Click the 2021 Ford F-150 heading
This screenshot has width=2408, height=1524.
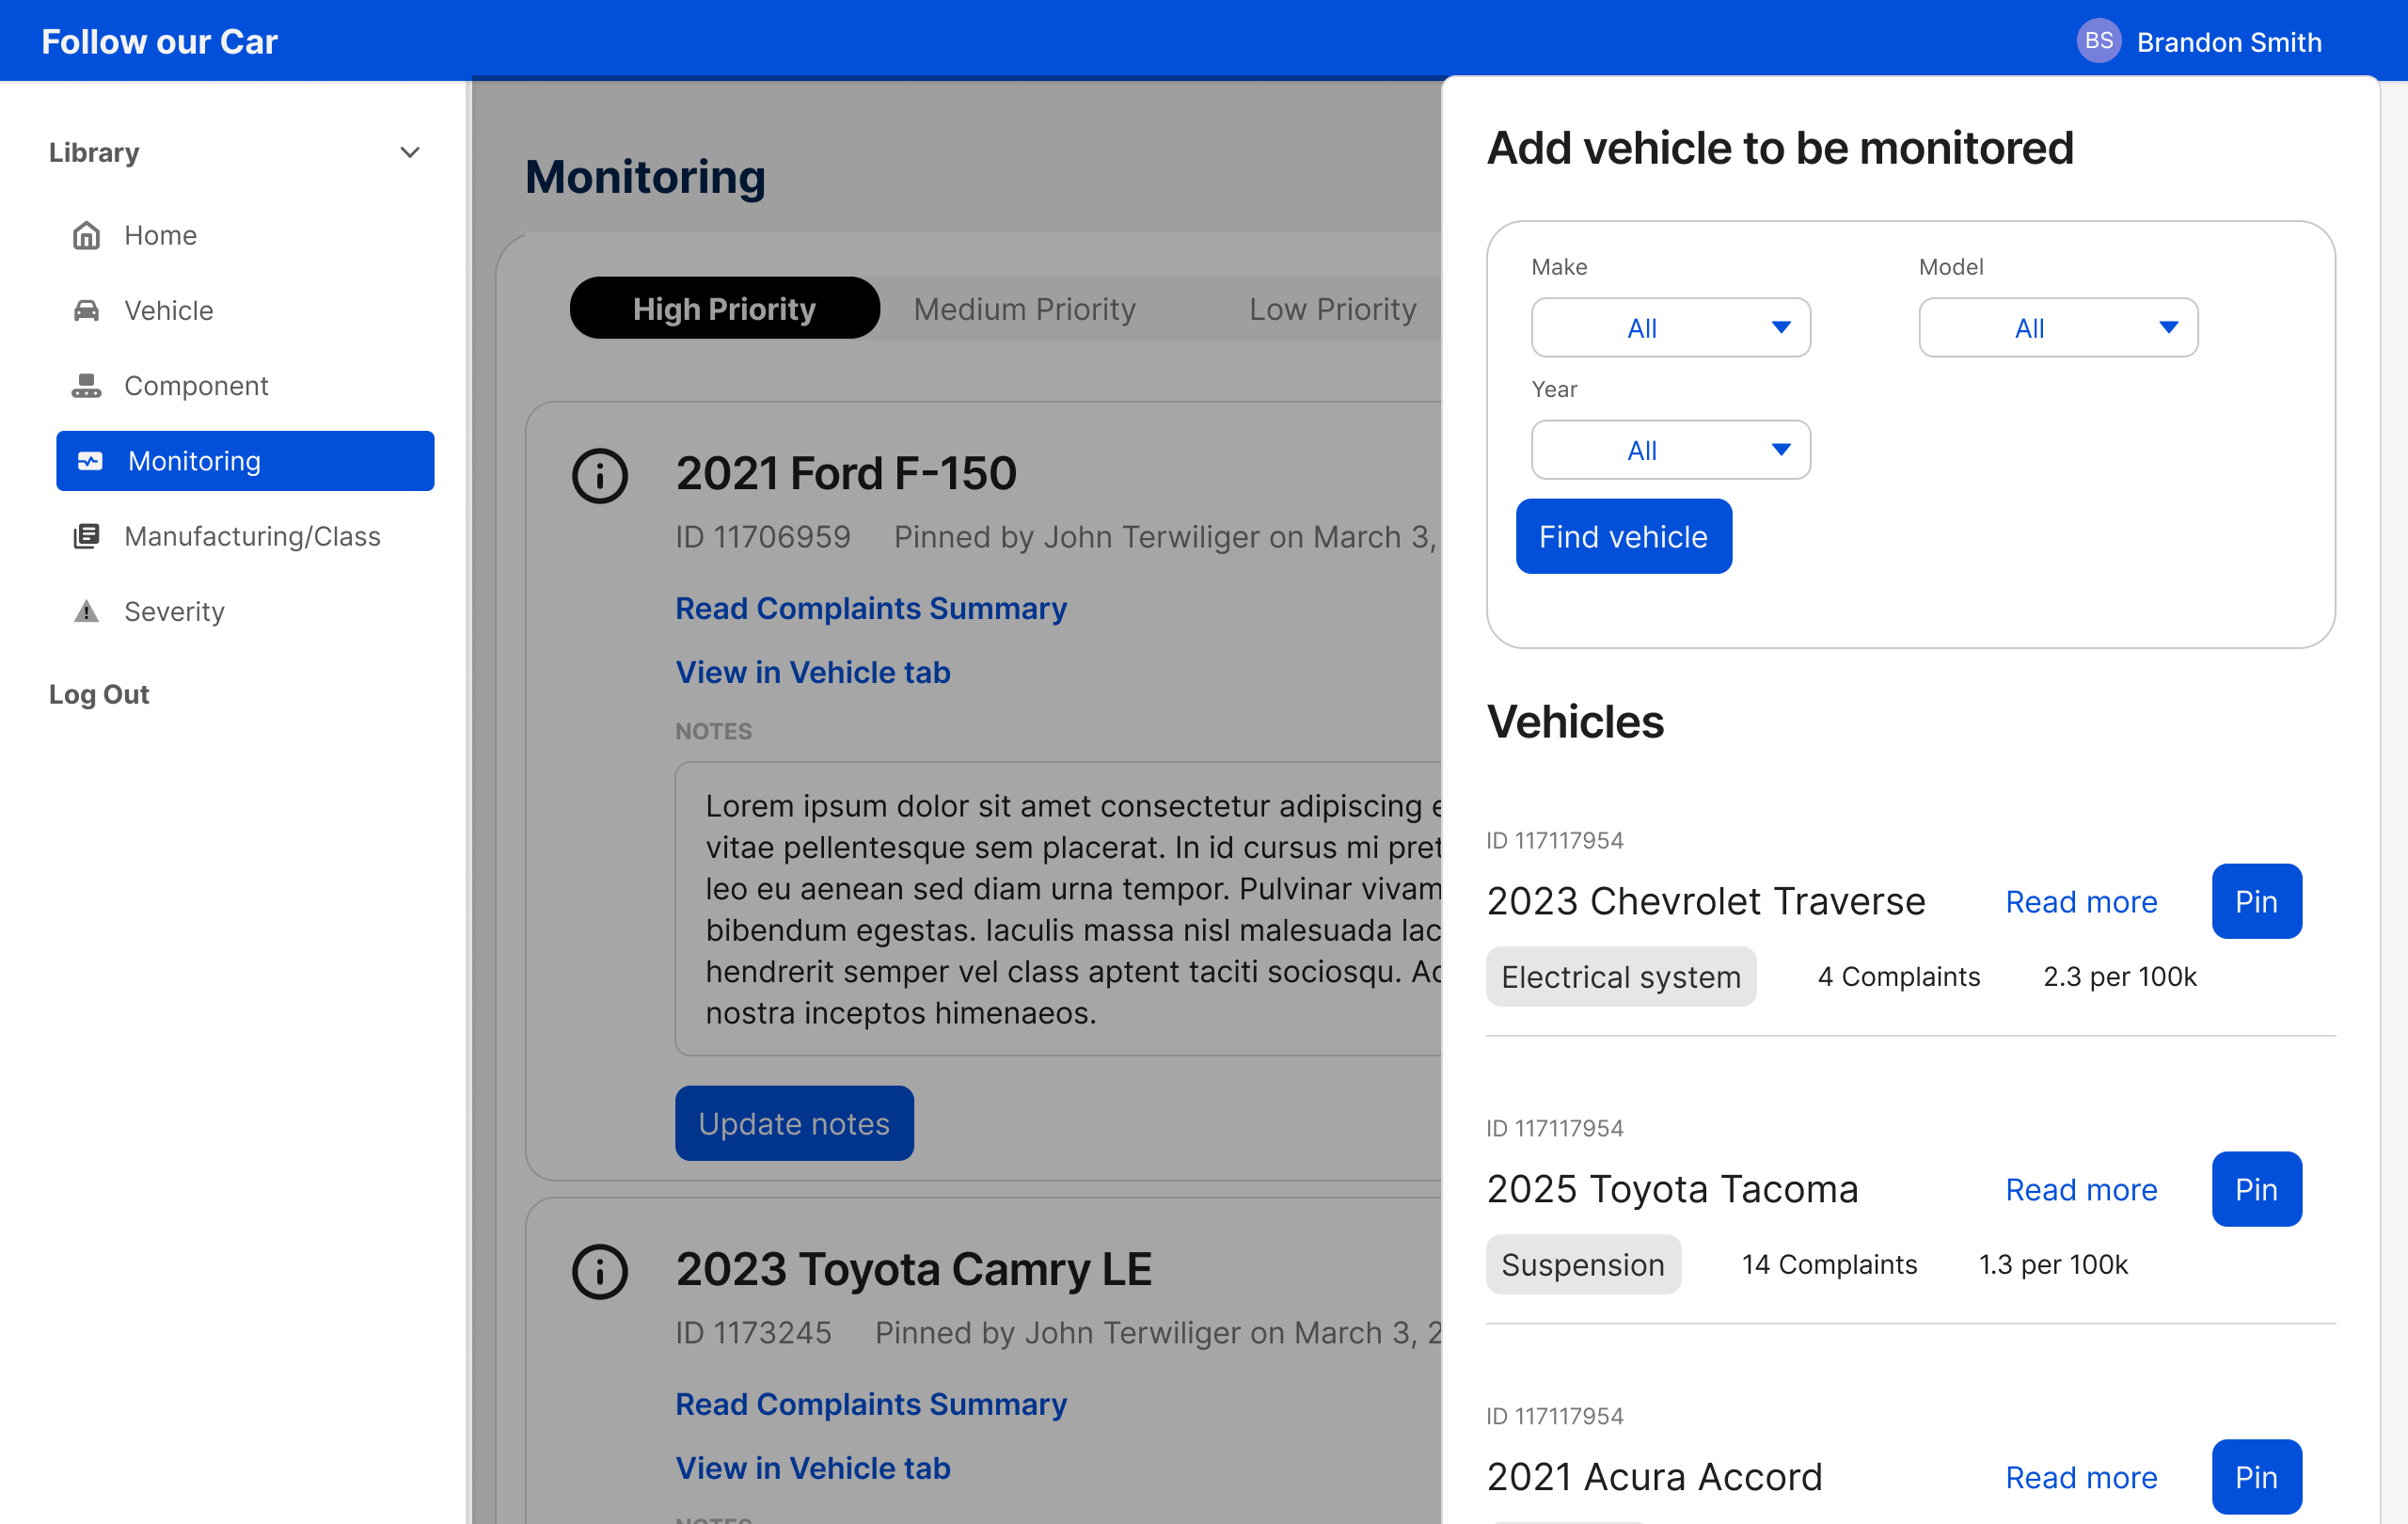(846, 473)
